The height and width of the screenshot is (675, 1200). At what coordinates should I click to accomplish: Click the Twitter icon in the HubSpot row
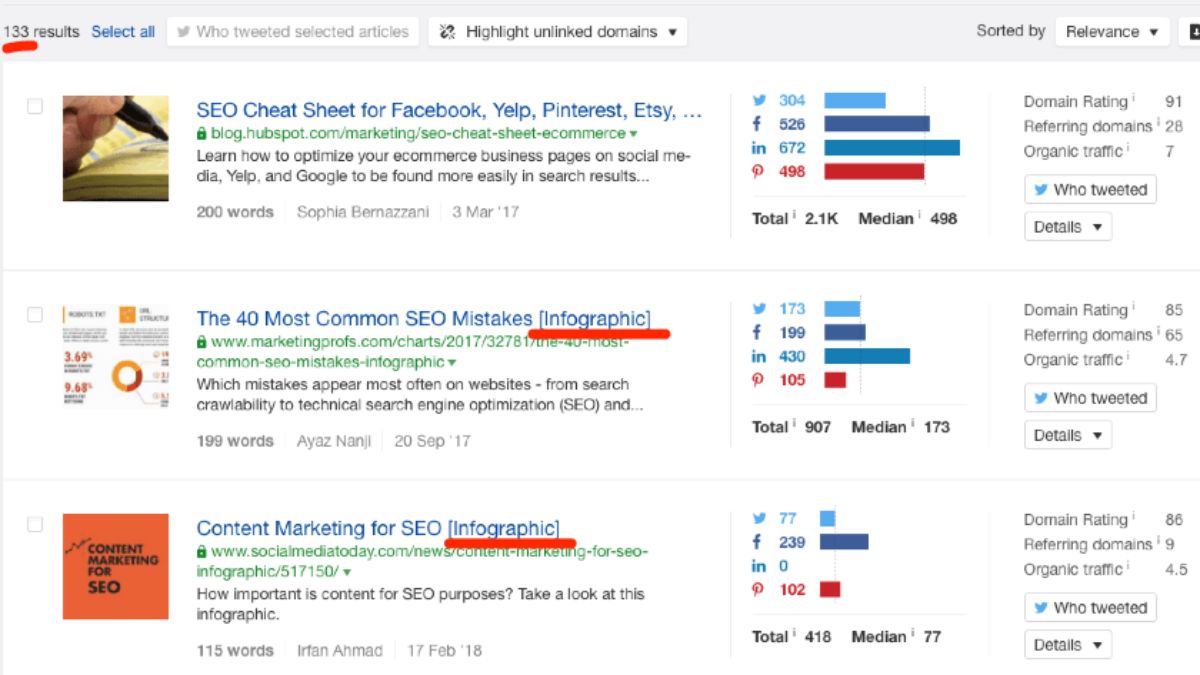[x=759, y=101]
